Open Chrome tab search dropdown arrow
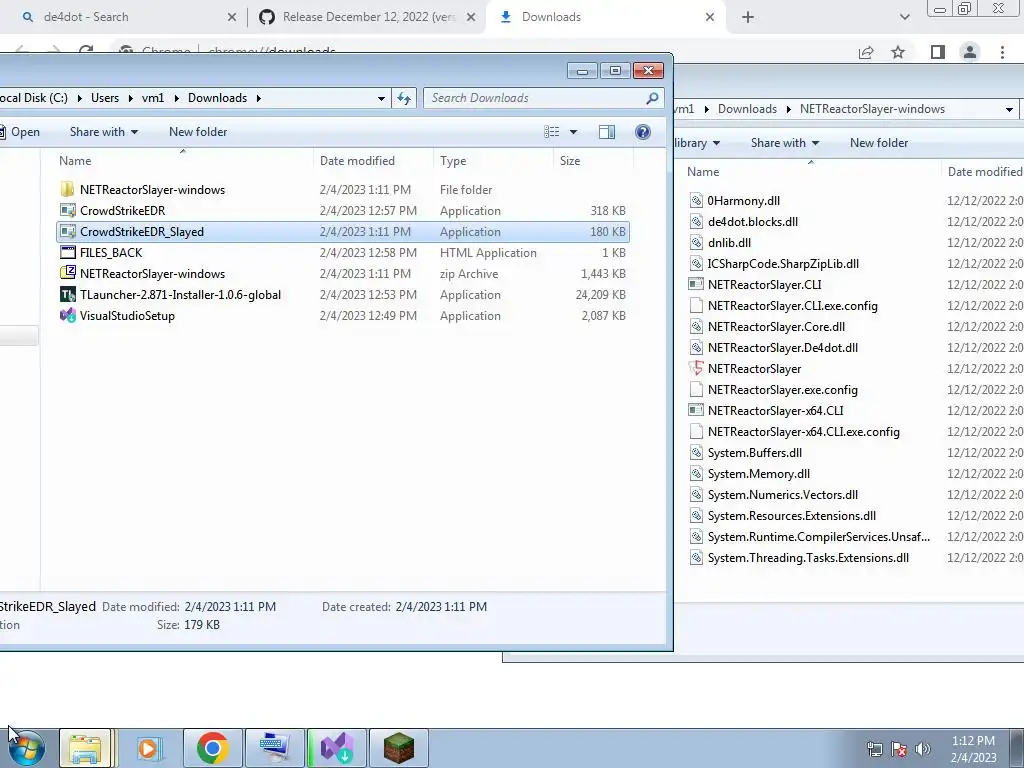1024x768 pixels. point(904,17)
